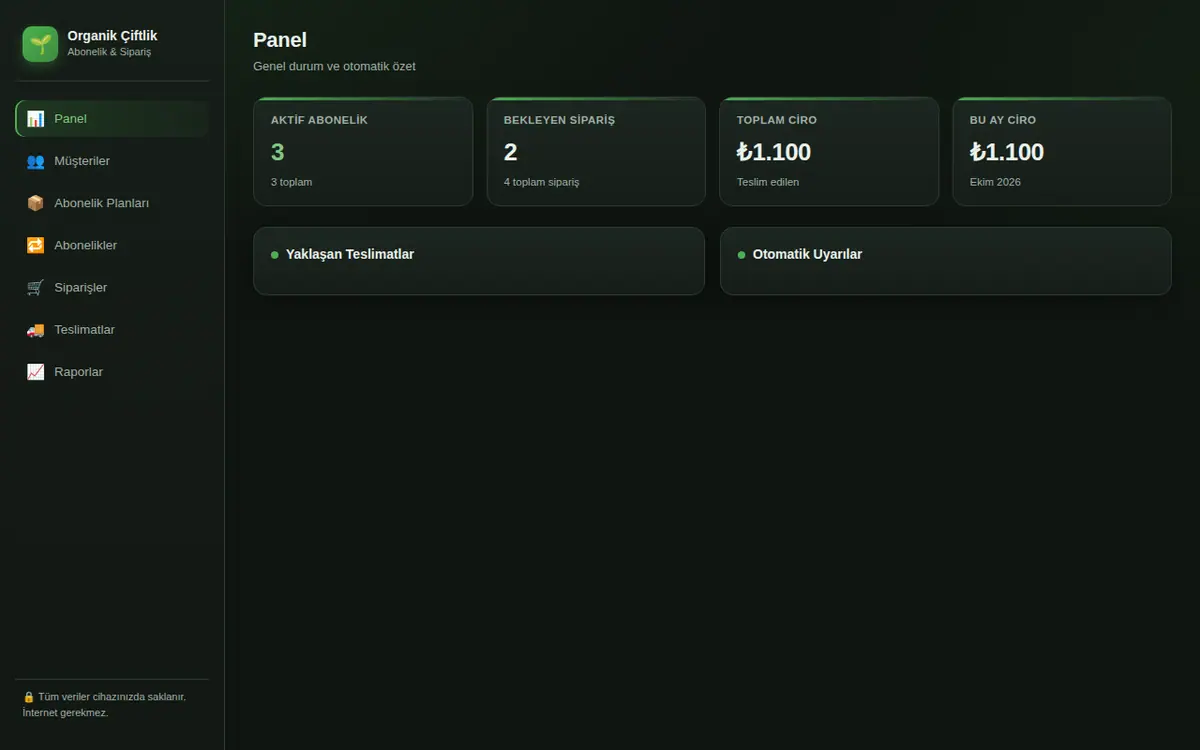Open Abonelik Planları in the sidebar
The image size is (1200, 750).
point(112,203)
